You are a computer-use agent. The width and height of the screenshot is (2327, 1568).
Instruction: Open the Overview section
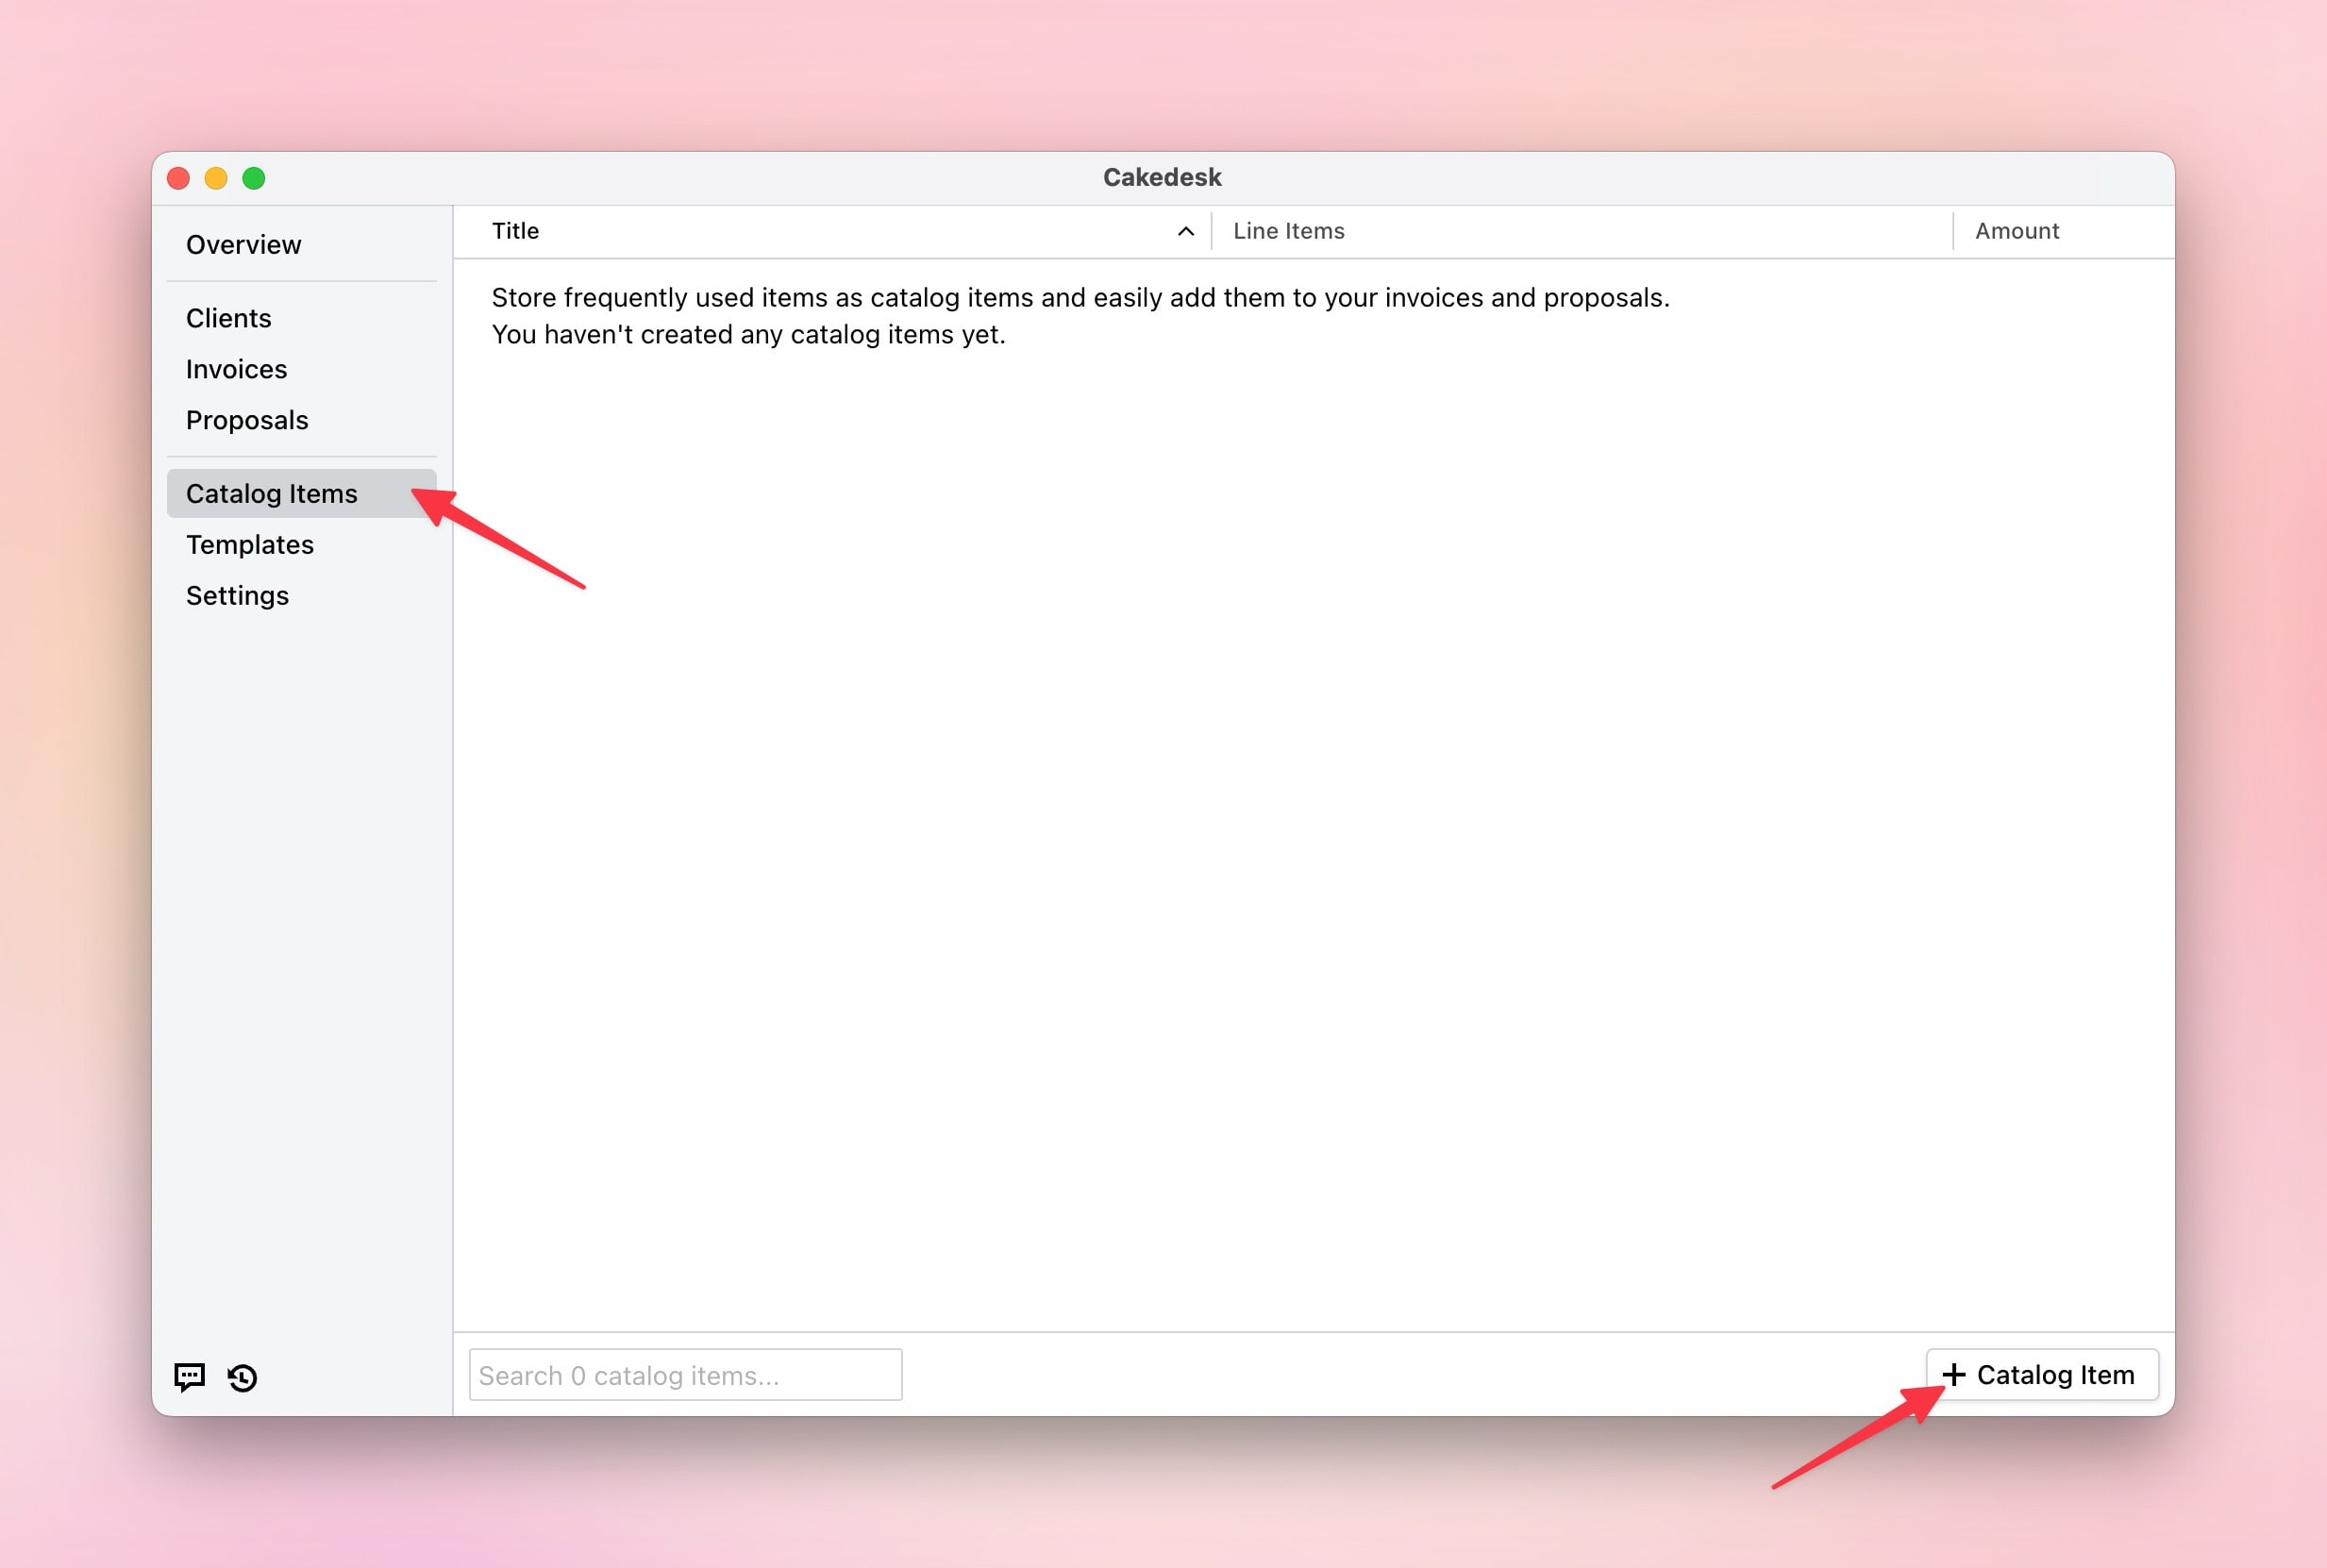click(x=243, y=244)
